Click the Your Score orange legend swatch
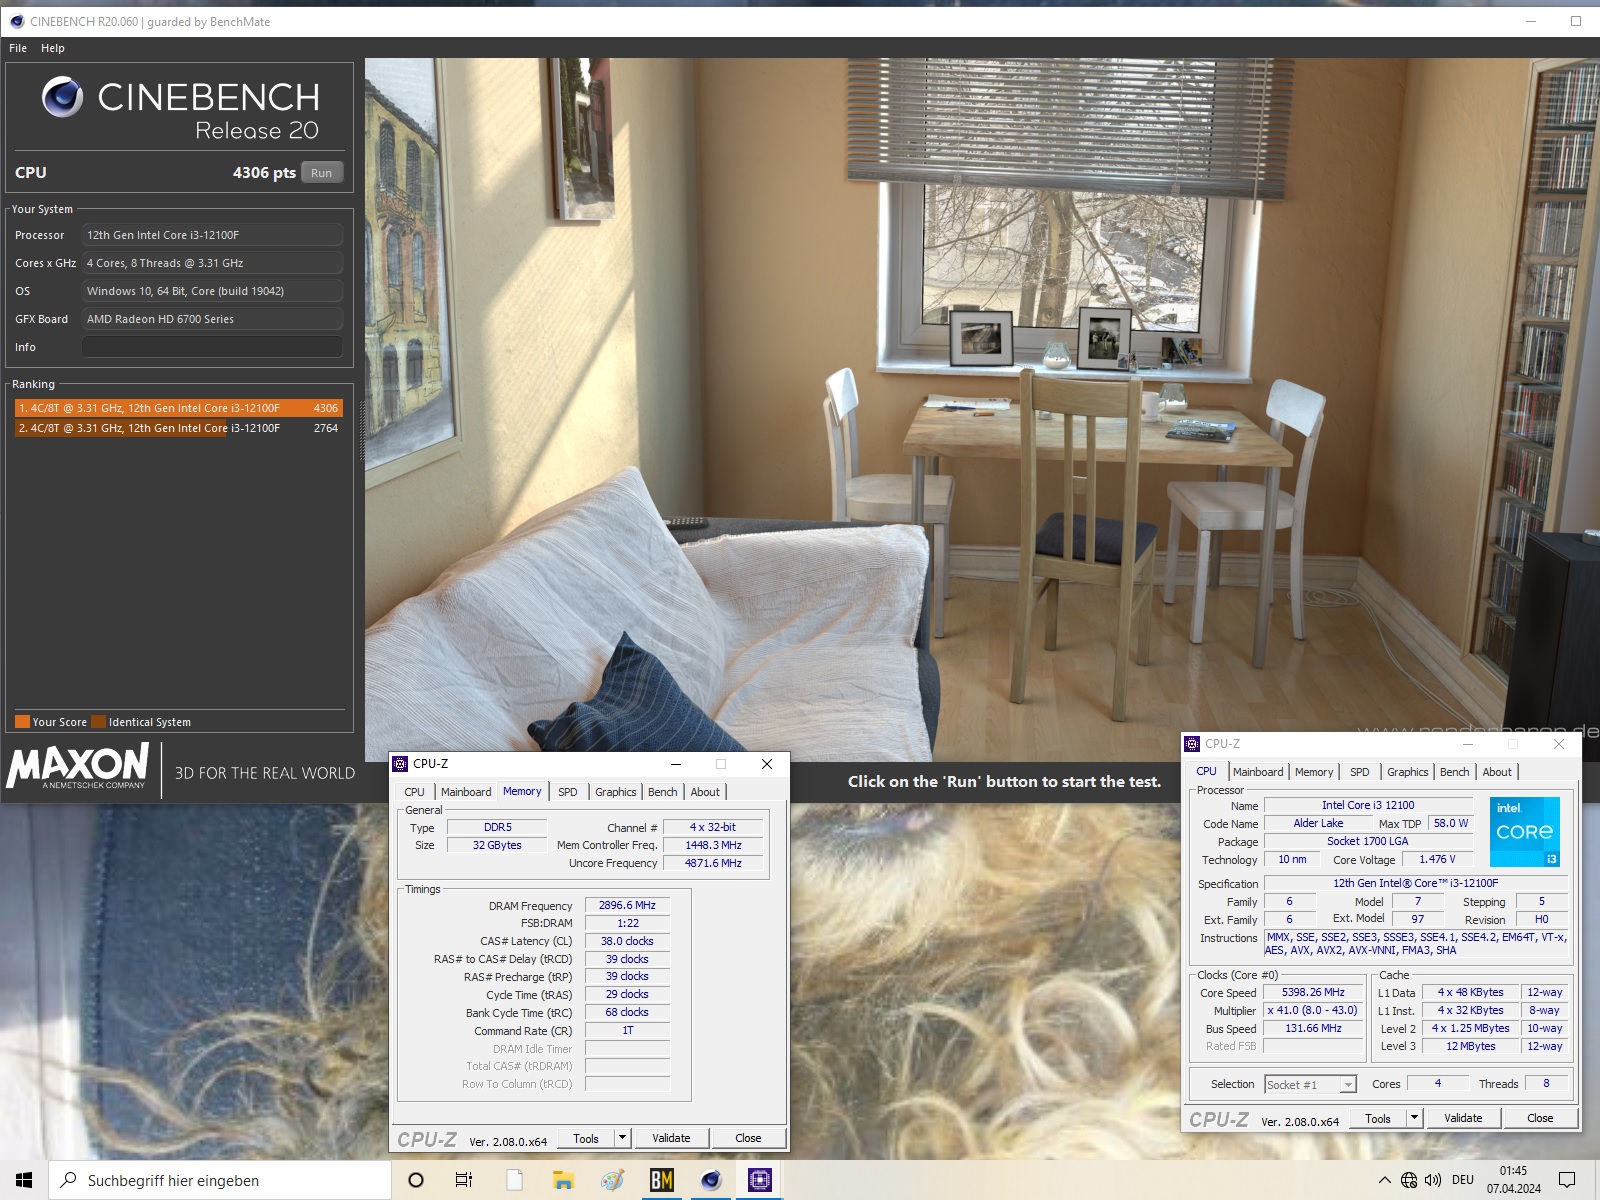1600x1200 pixels. 22,721
